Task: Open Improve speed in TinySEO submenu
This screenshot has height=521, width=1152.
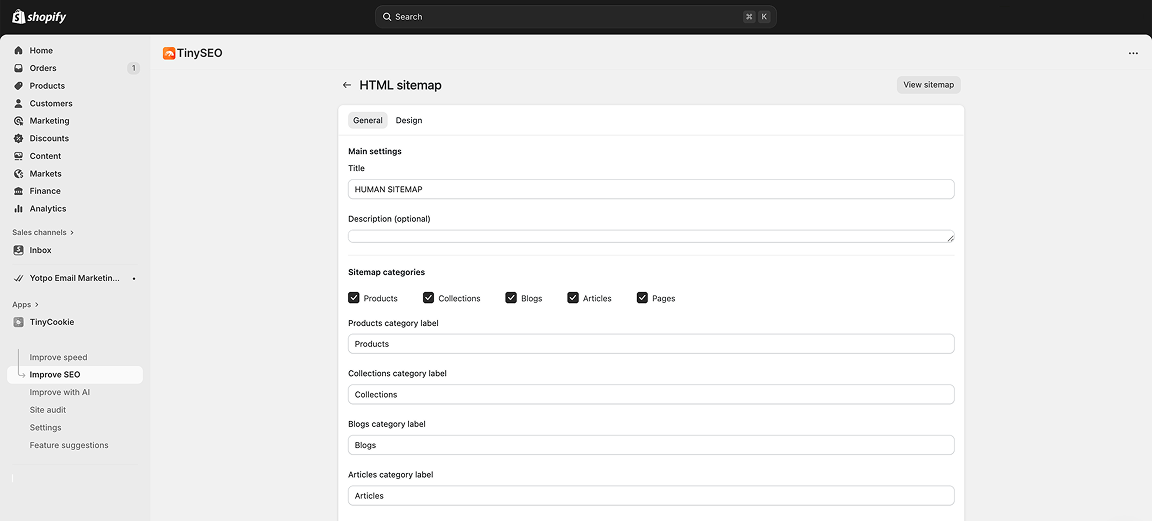Action: pyautogui.click(x=58, y=357)
